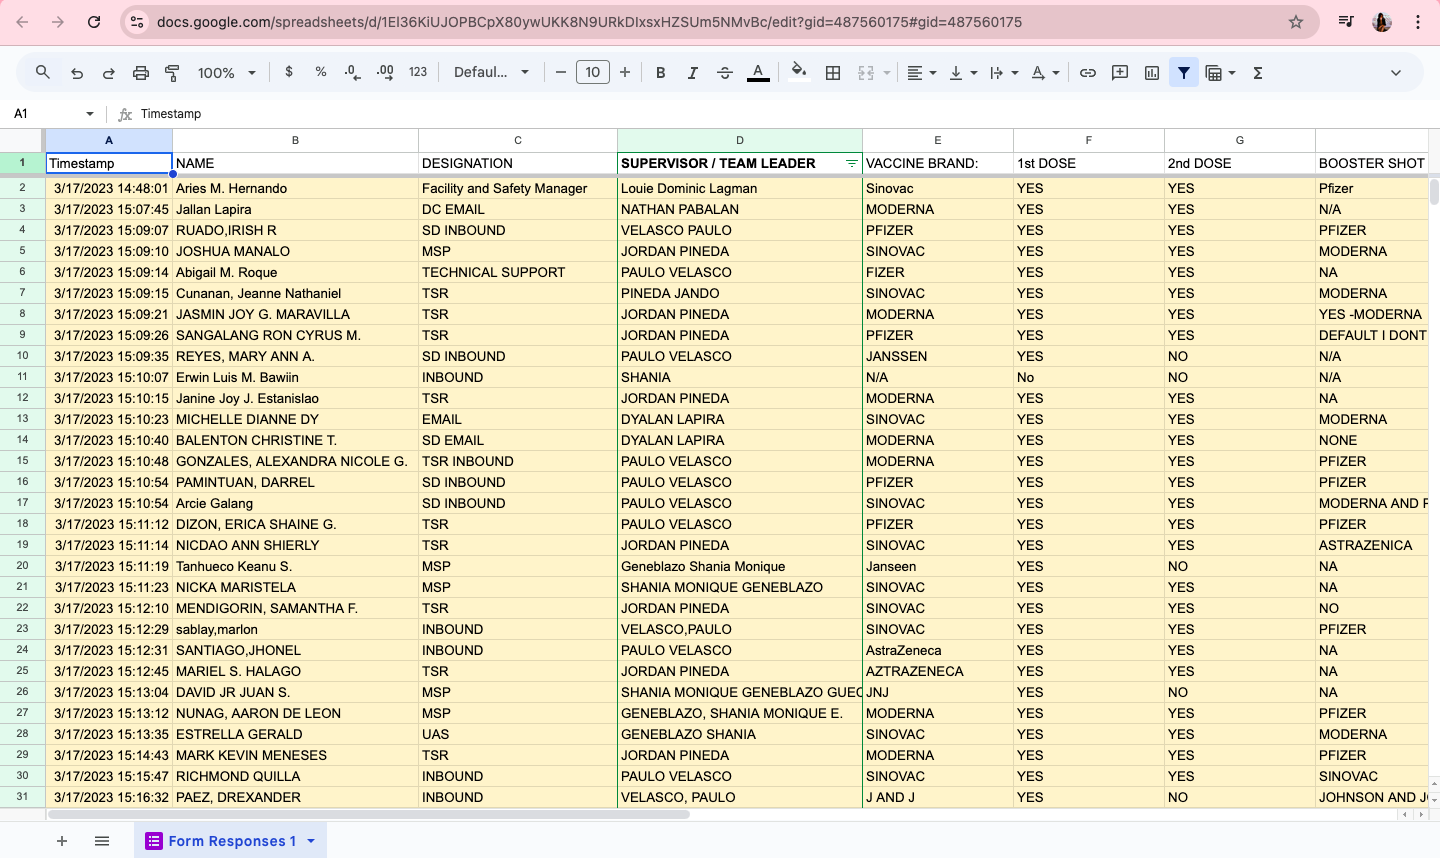
Task: Open the table views dropdown arrow
Action: [x=1232, y=72]
